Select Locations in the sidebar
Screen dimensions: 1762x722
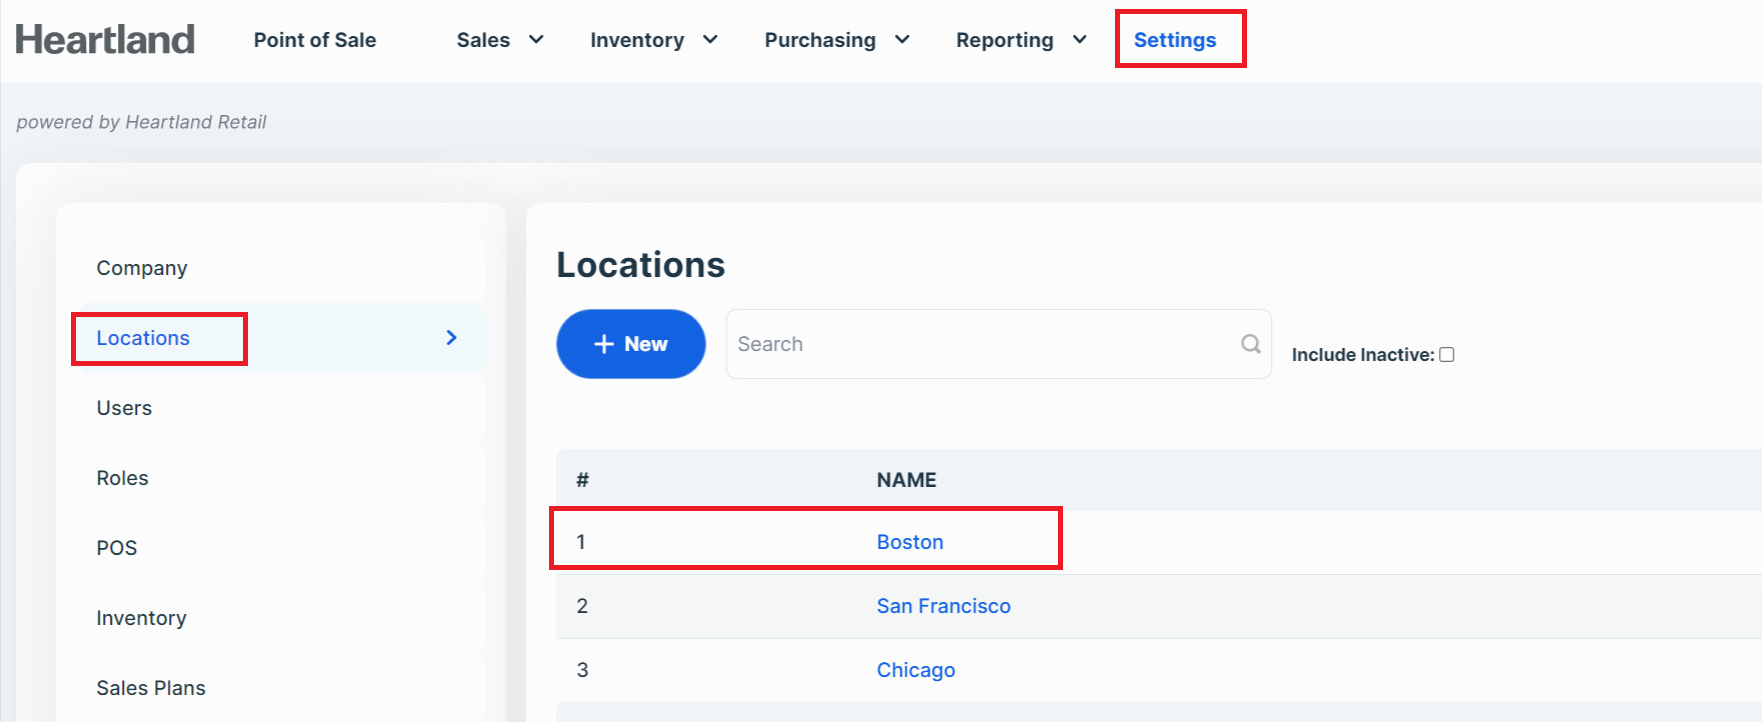point(143,338)
